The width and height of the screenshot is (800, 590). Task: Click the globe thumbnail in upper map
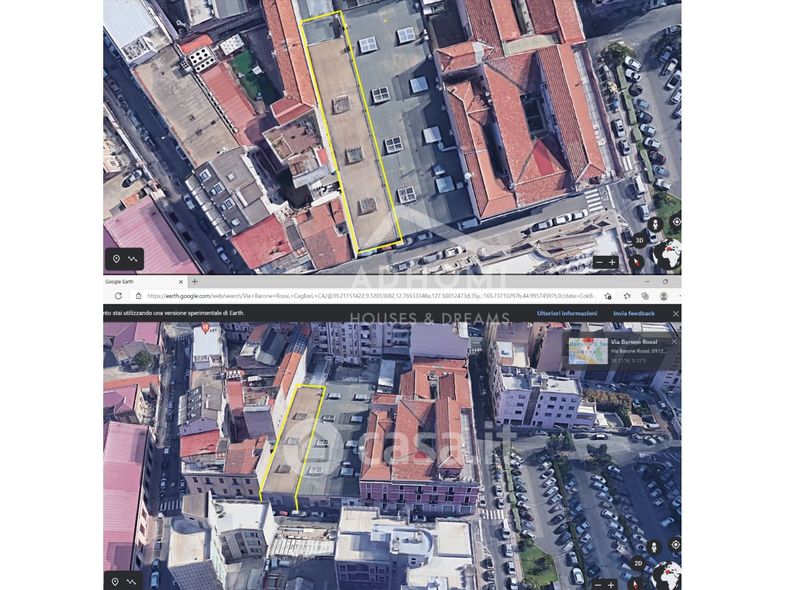coord(667,254)
